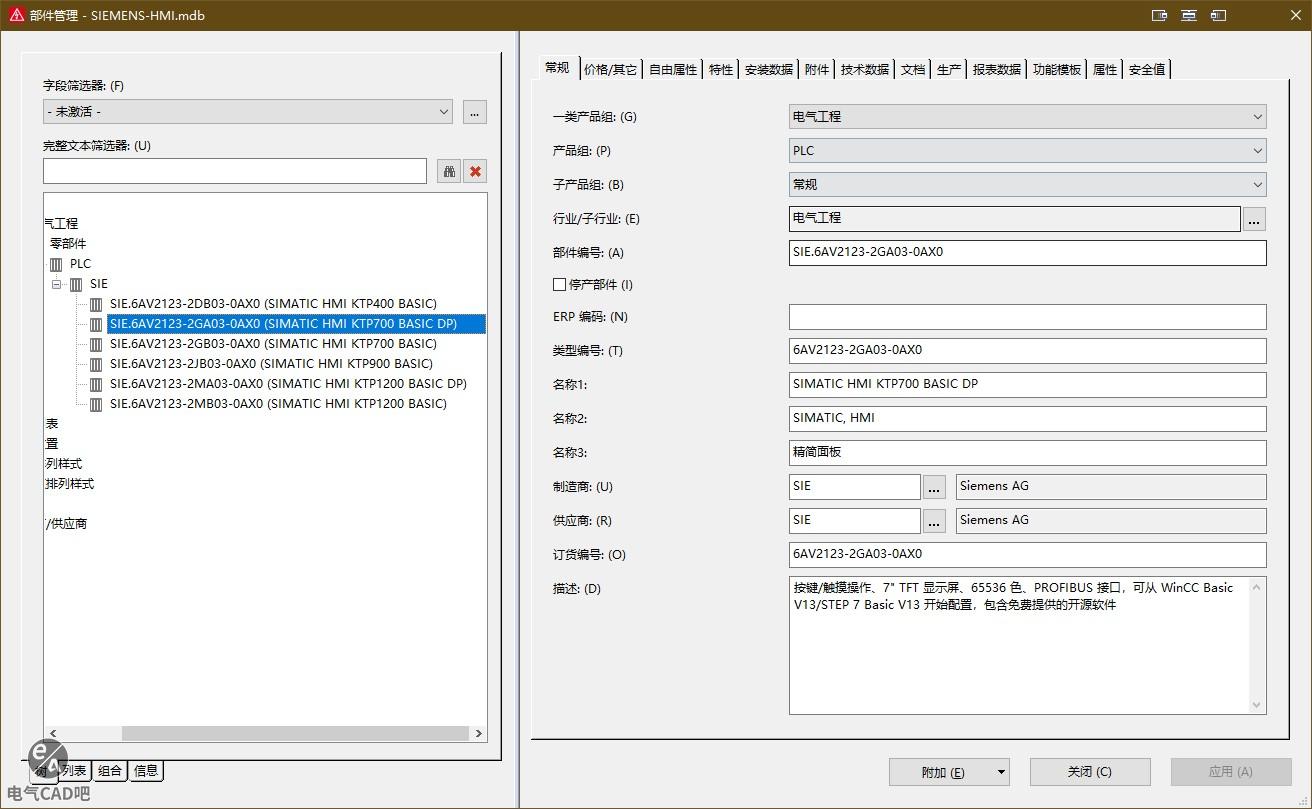Open field filter settings ellipsis button
This screenshot has width=1312, height=809.
point(475,112)
